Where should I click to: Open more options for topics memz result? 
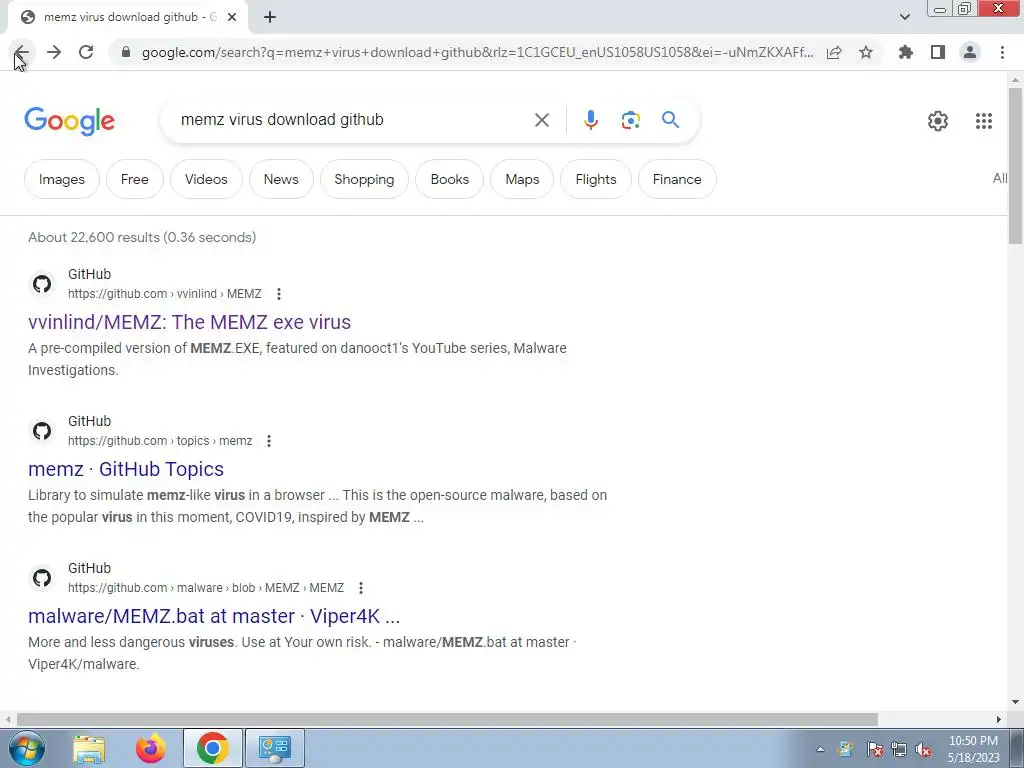[x=269, y=441]
